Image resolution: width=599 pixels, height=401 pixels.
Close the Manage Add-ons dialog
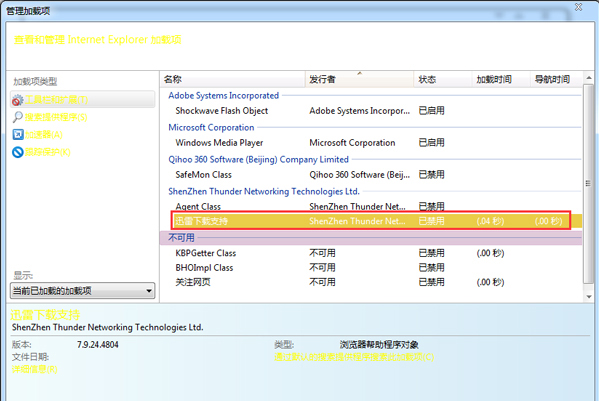coord(578,7)
